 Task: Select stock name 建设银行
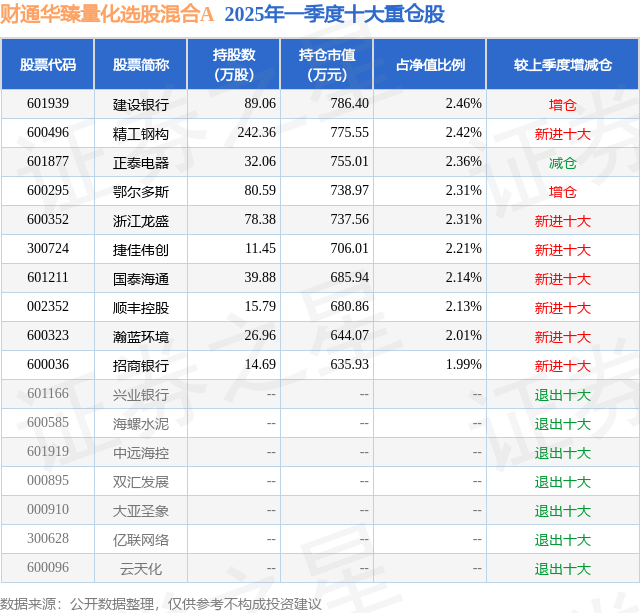coord(141,104)
